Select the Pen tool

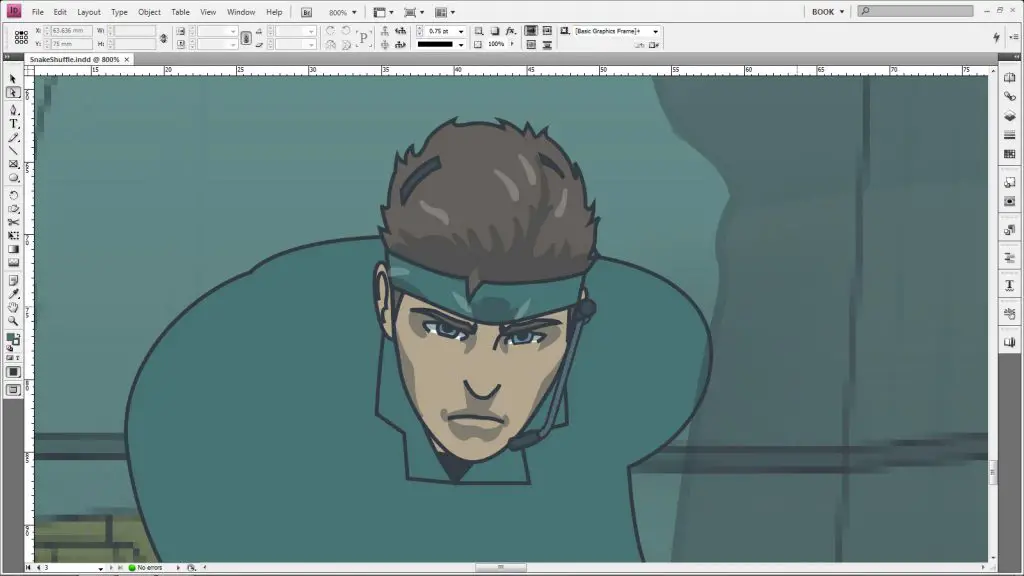13,110
